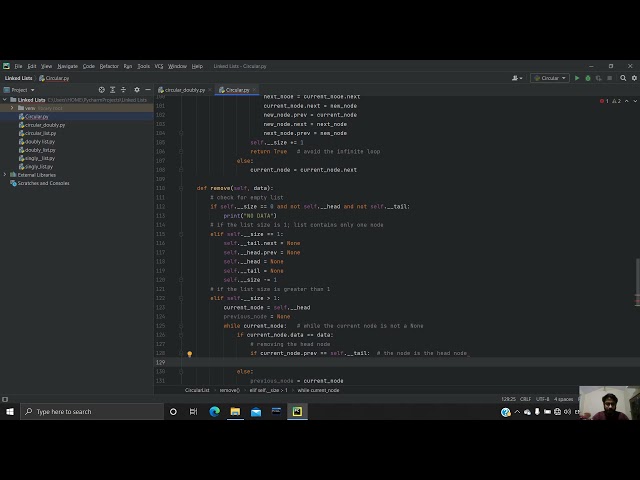The image size is (640, 480).
Task: Open the File menu
Action: 18,66
